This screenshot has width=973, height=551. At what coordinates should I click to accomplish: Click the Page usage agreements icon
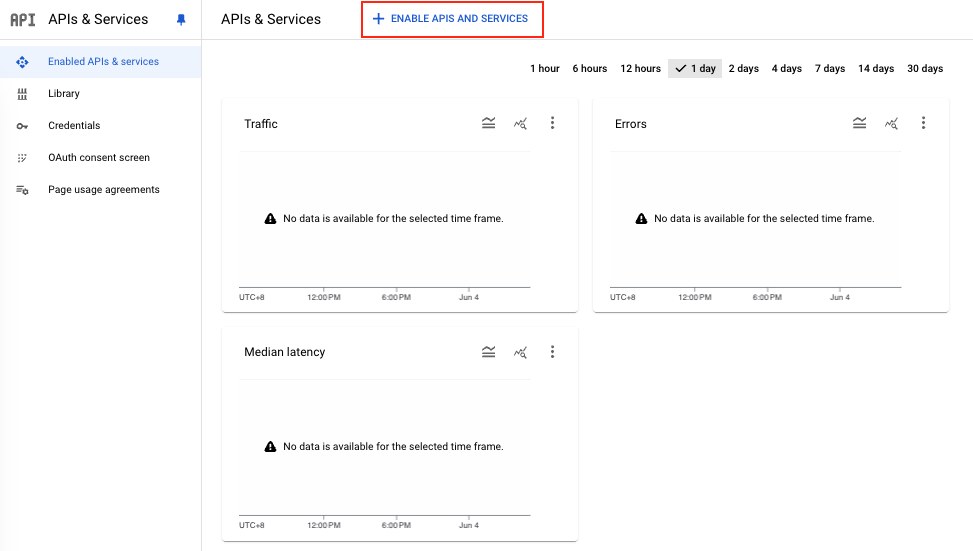pyautogui.click(x=22, y=190)
